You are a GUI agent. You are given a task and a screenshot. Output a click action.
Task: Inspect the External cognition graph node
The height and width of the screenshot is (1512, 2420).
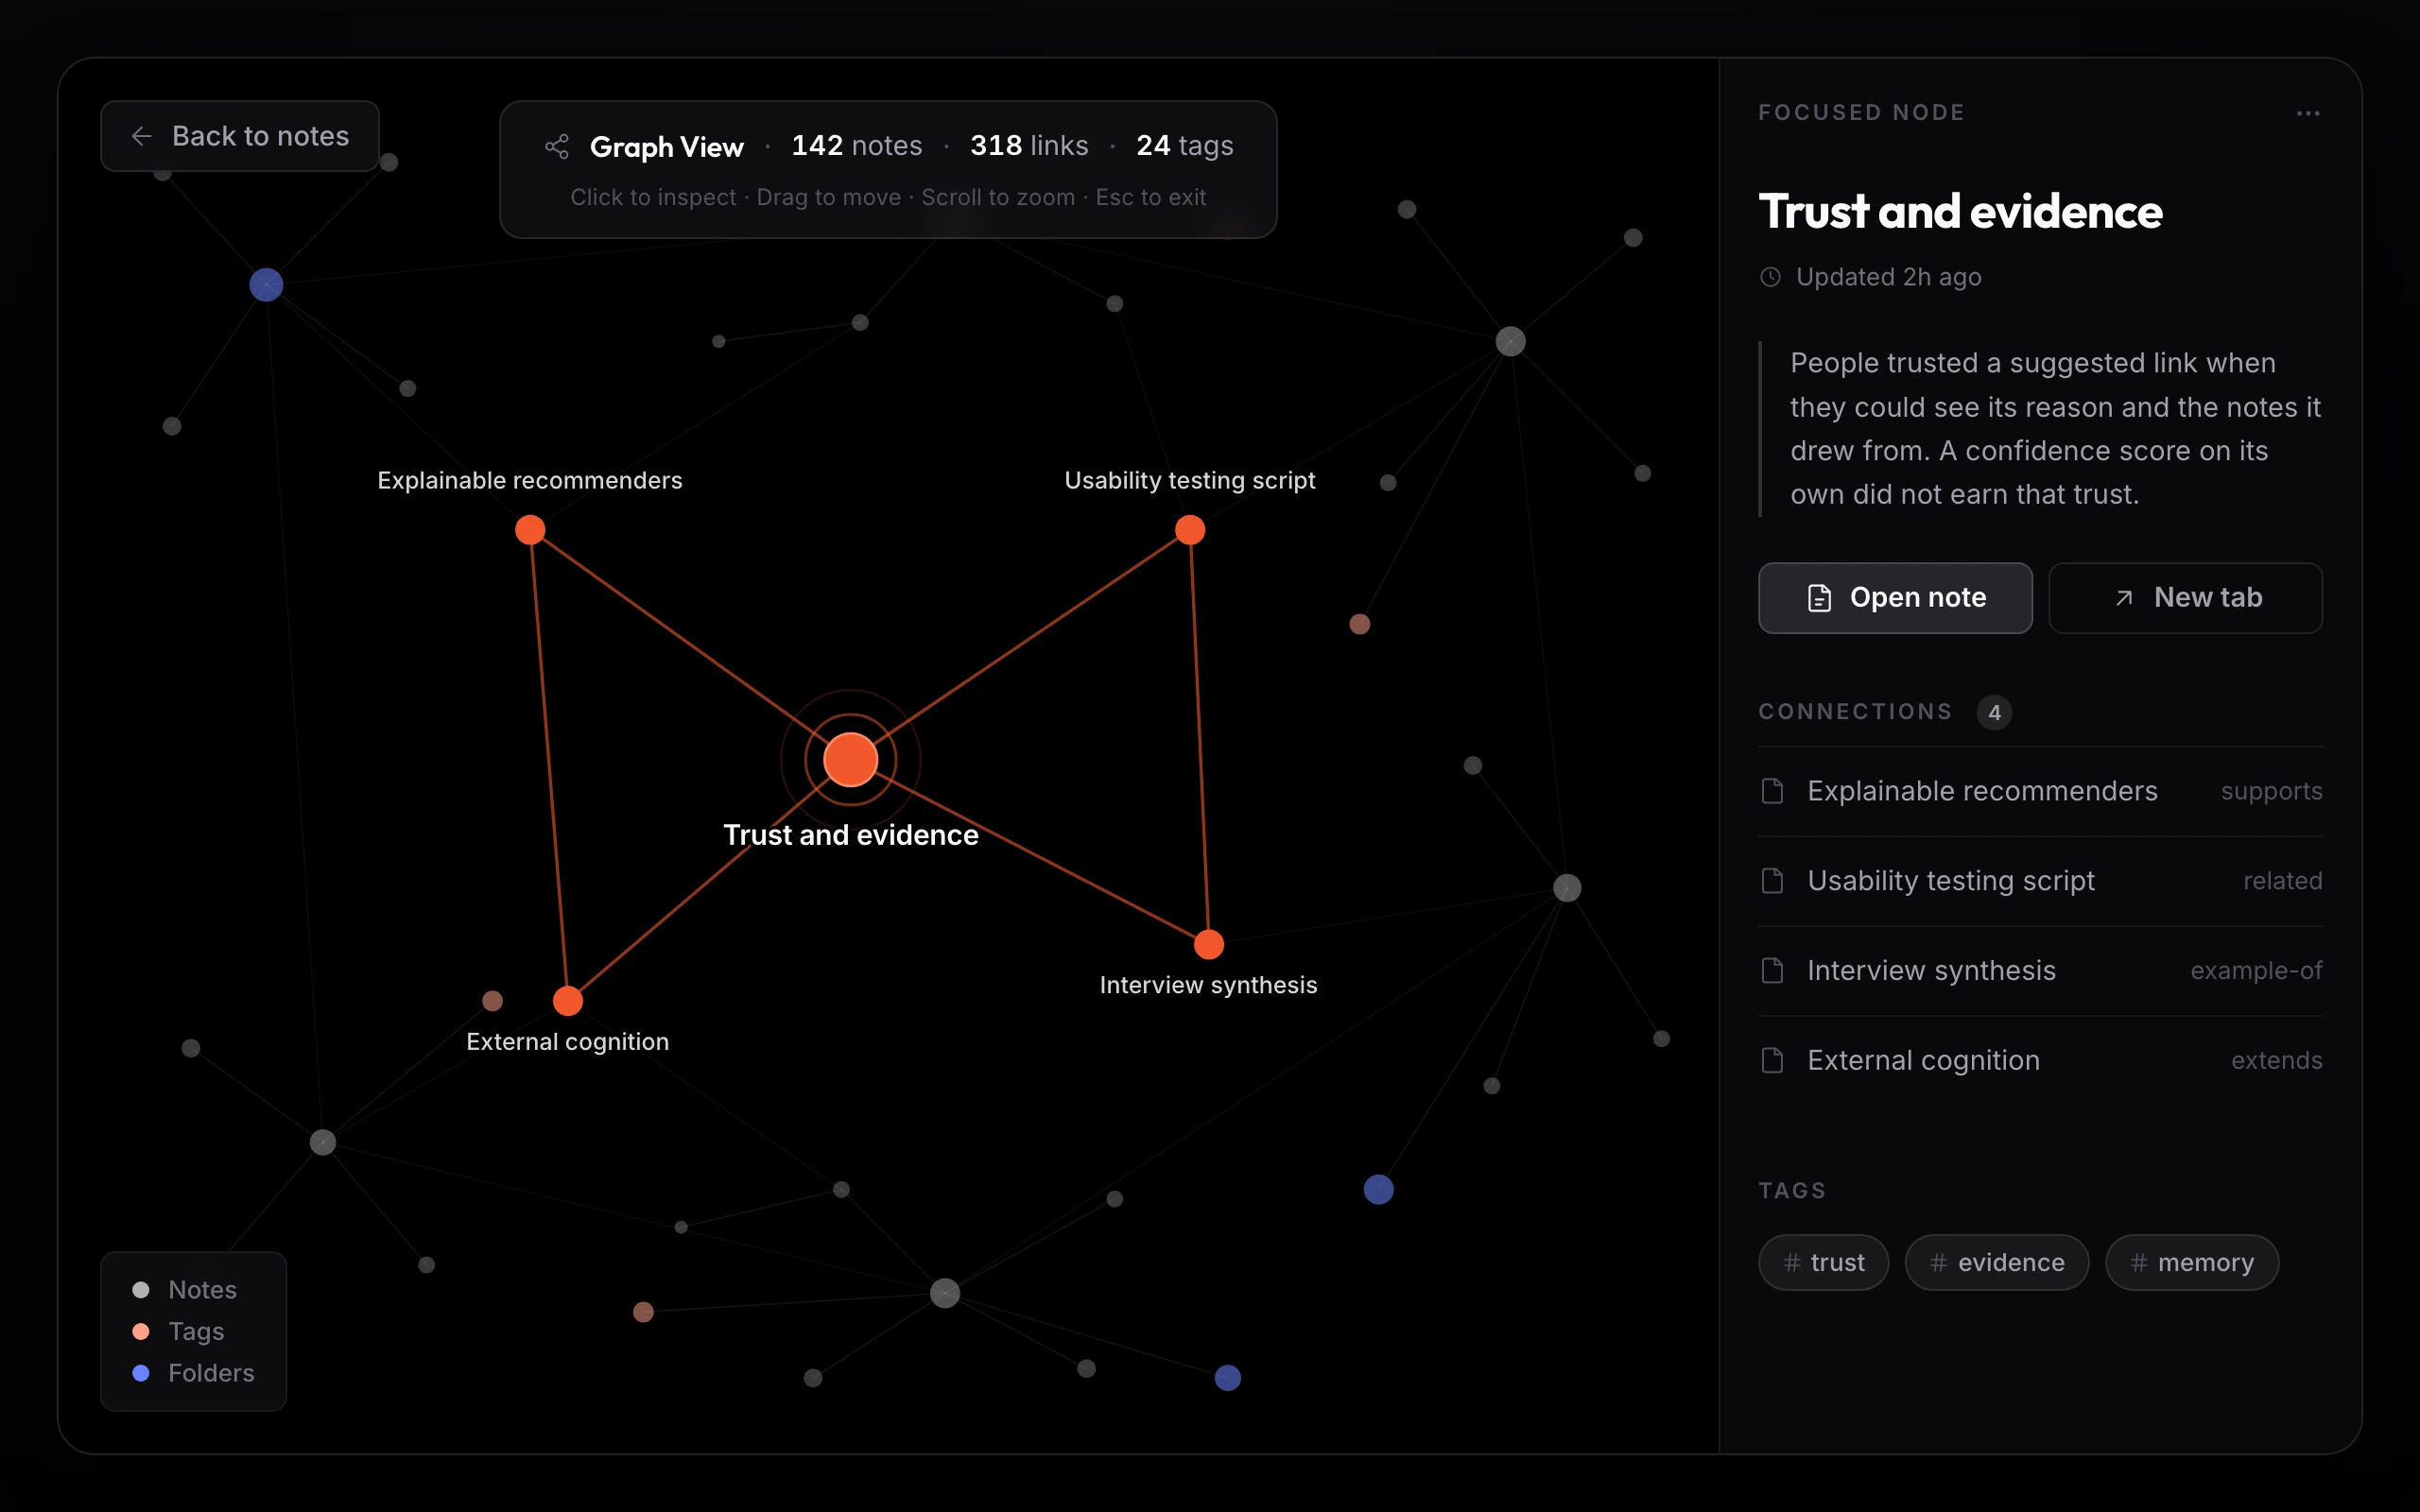click(x=567, y=1001)
